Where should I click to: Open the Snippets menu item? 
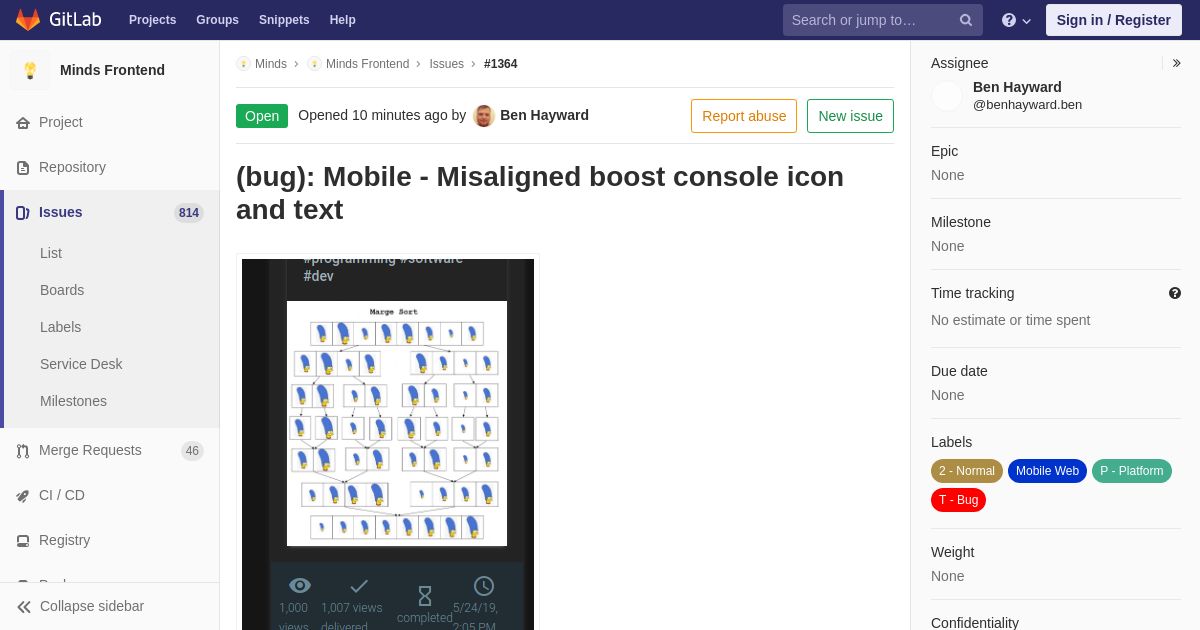[284, 20]
